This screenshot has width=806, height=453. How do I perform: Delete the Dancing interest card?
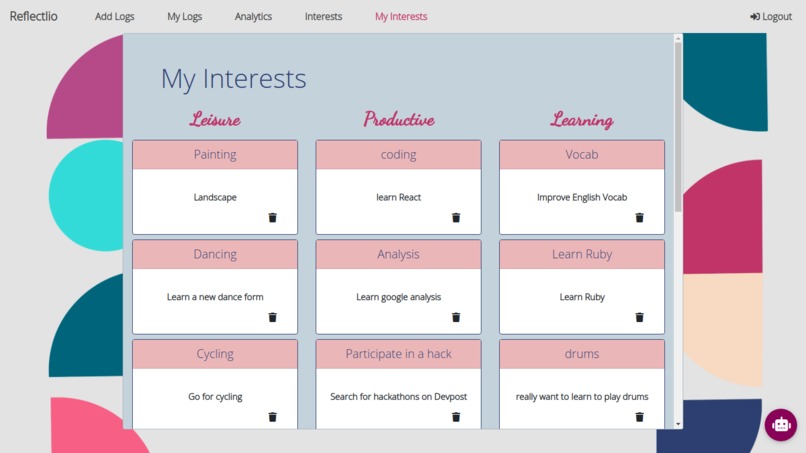(272, 317)
